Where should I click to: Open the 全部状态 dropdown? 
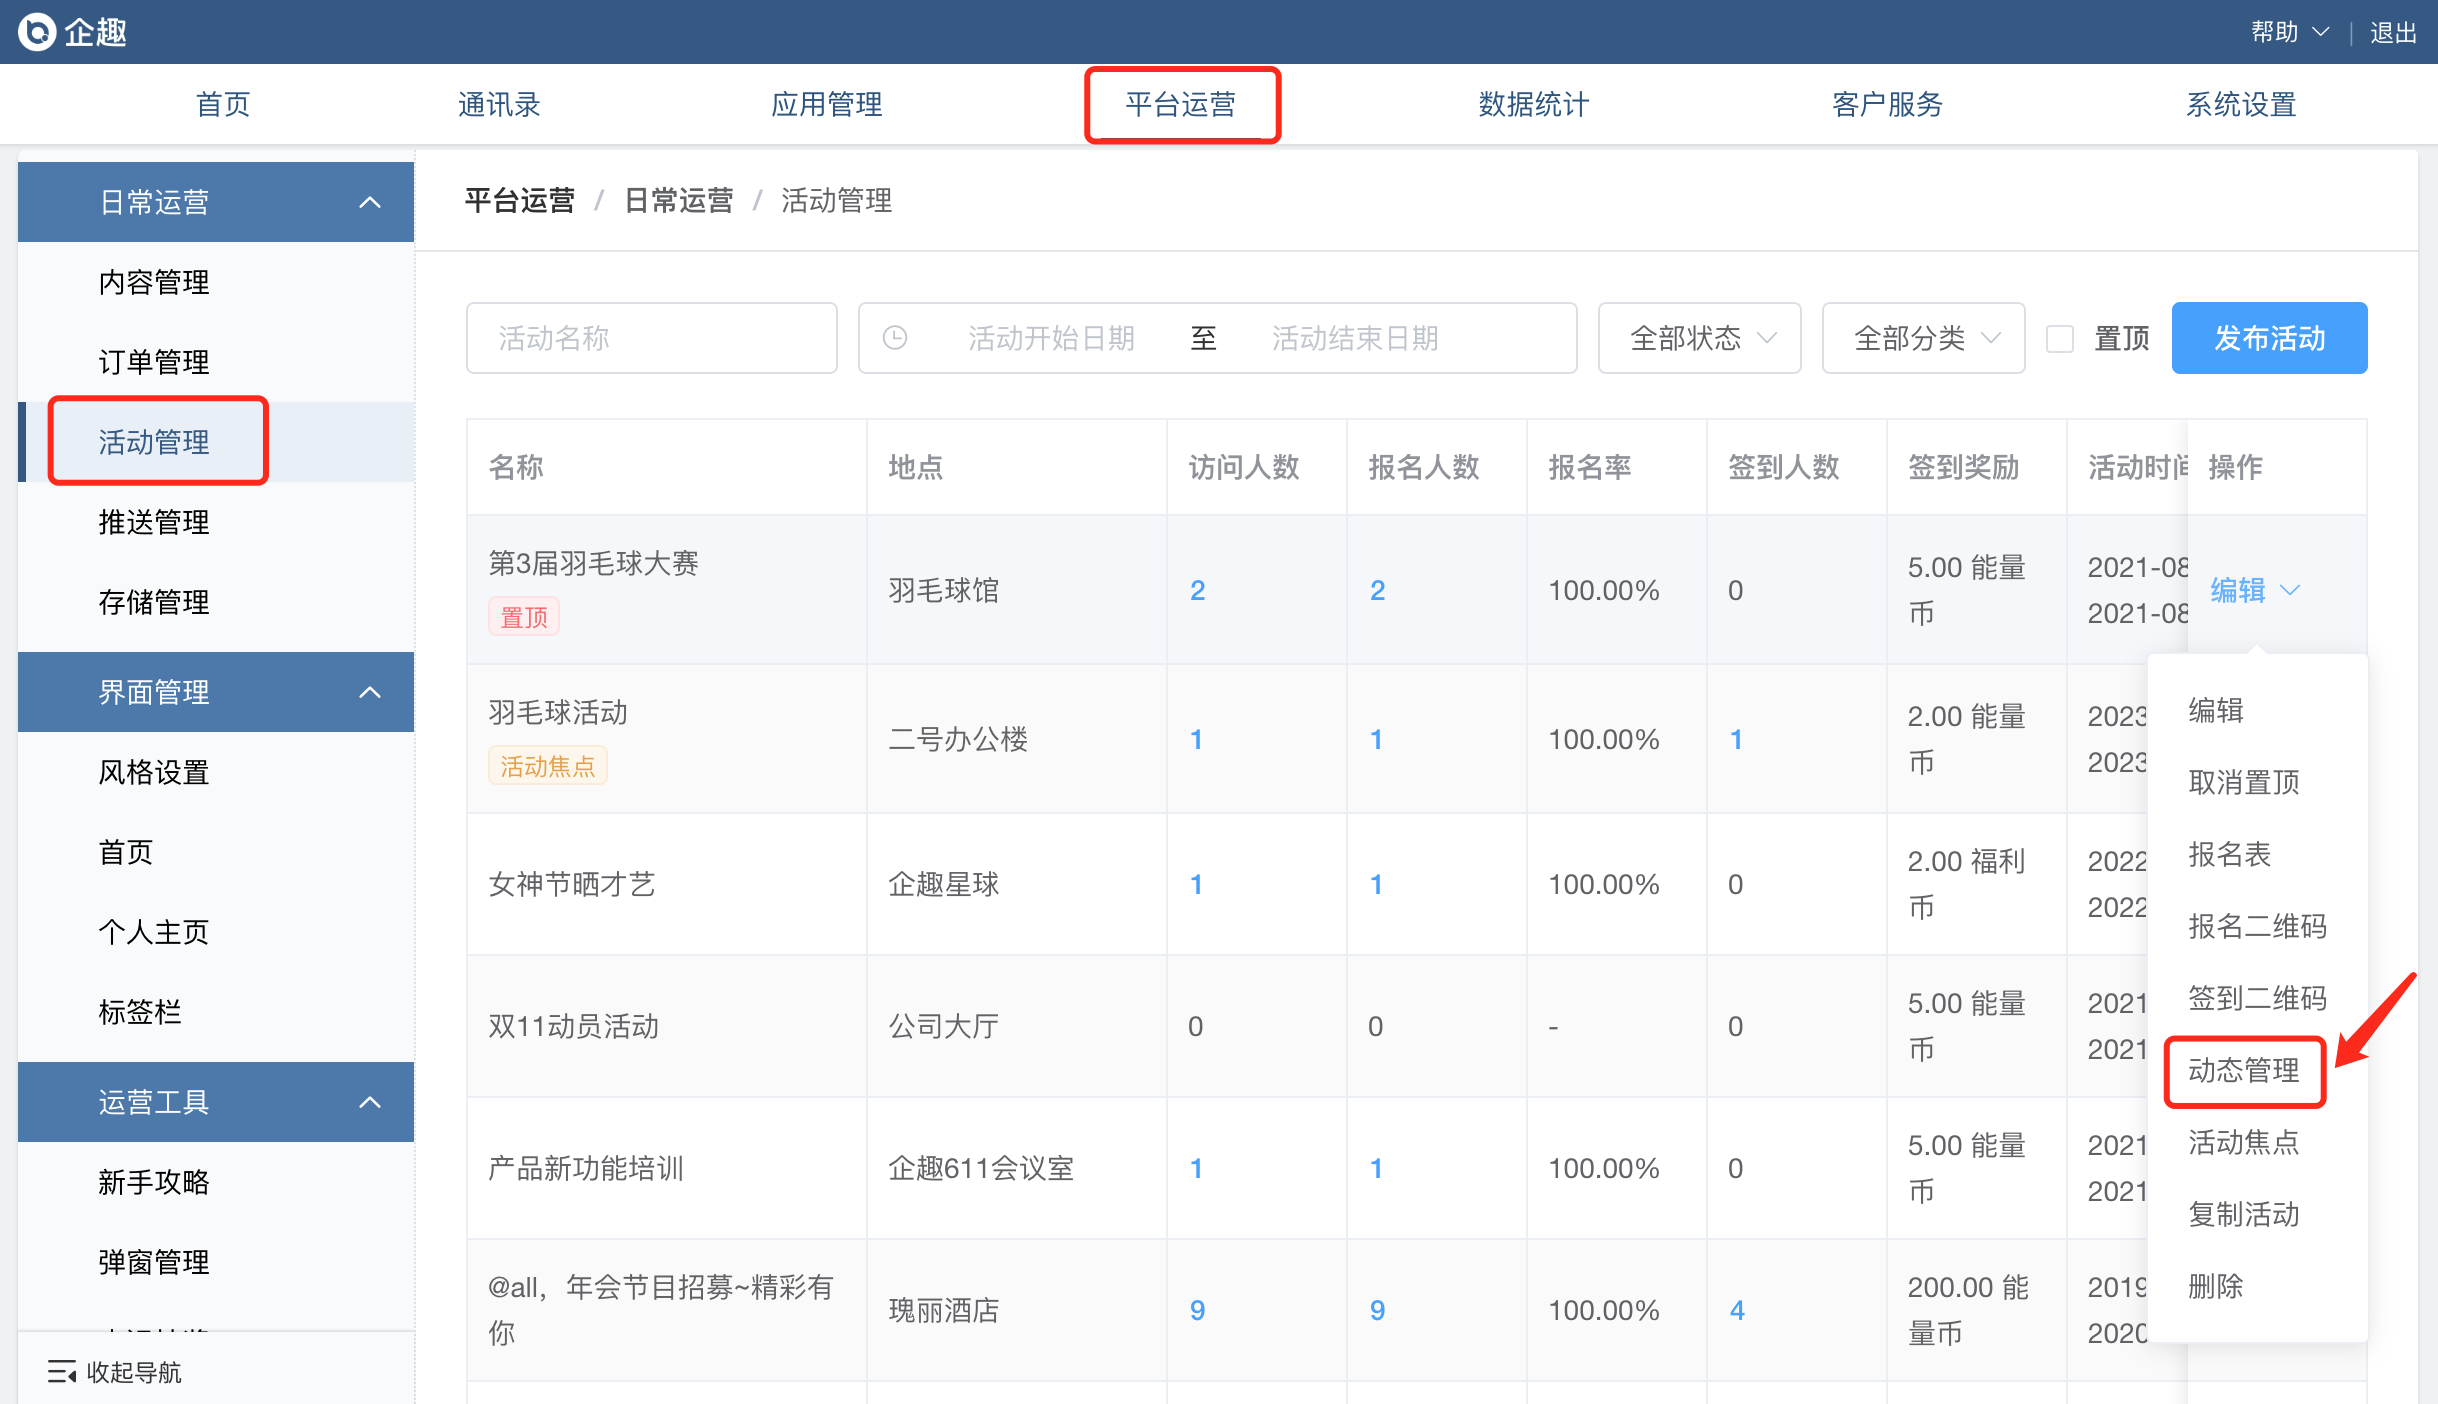1699,338
